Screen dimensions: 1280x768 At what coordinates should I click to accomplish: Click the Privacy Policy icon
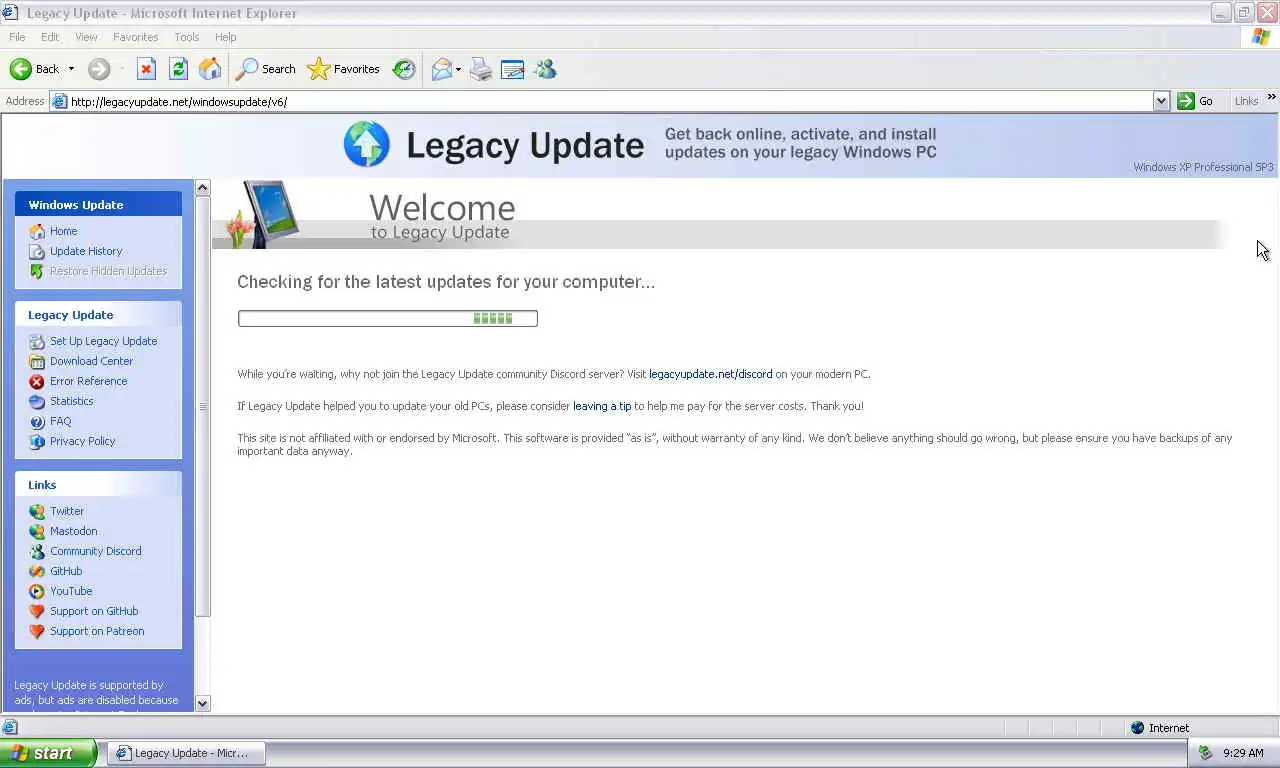tap(37, 441)
